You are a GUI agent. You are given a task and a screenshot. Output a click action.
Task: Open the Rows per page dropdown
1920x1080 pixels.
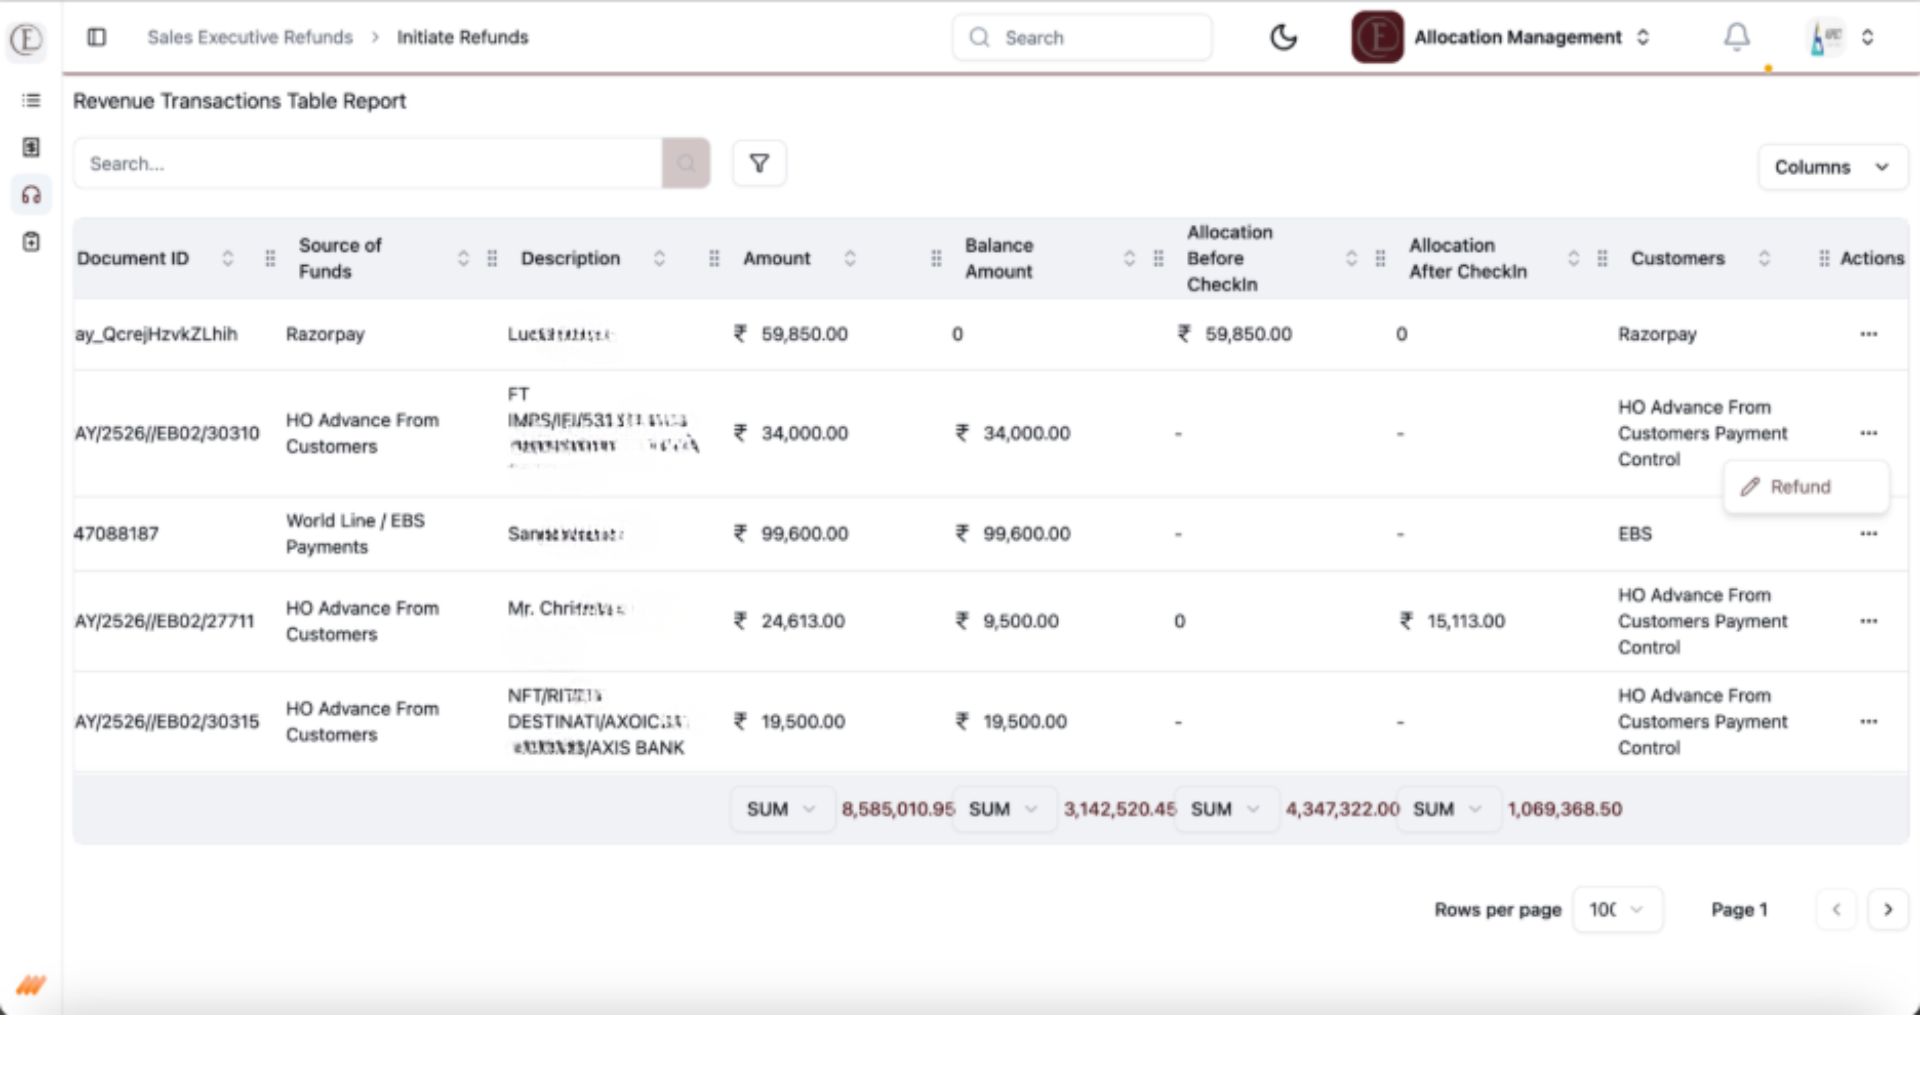[1616, 909]
